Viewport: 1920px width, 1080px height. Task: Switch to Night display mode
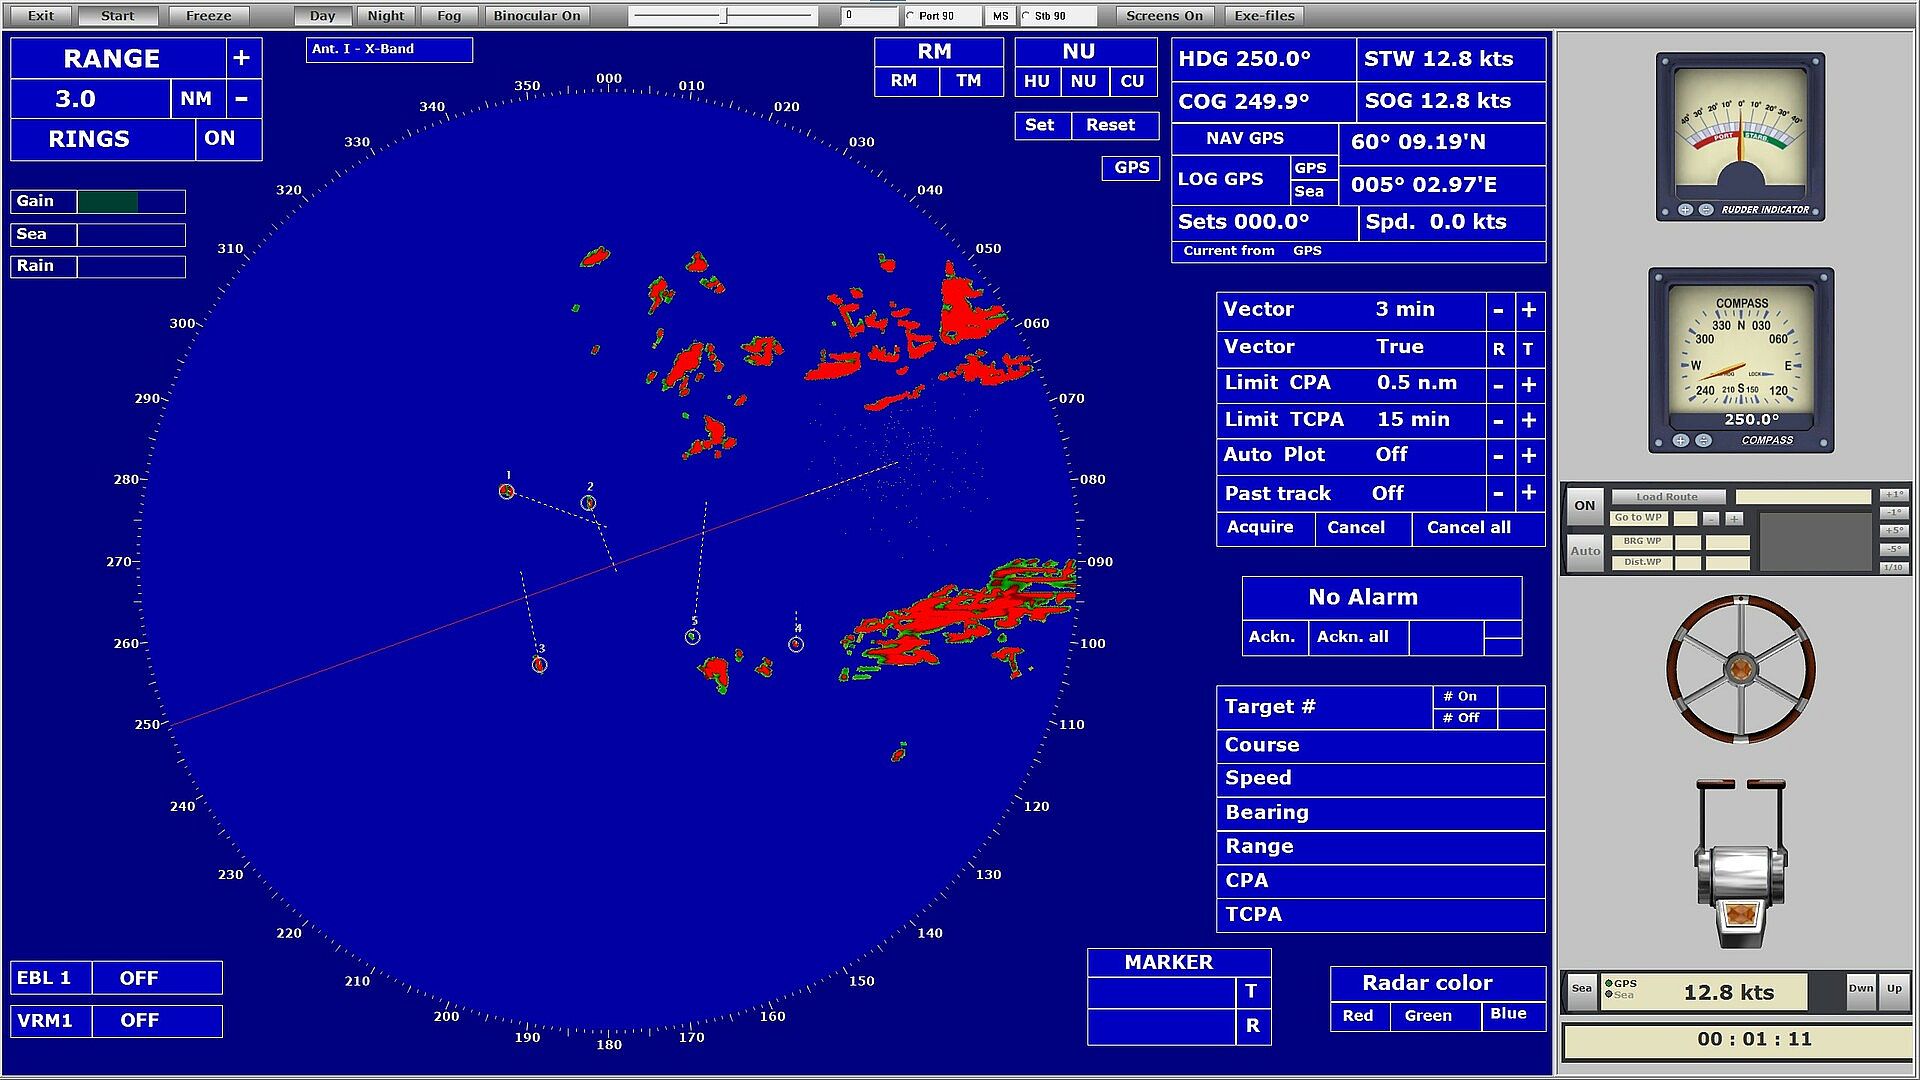pos(386,16)
